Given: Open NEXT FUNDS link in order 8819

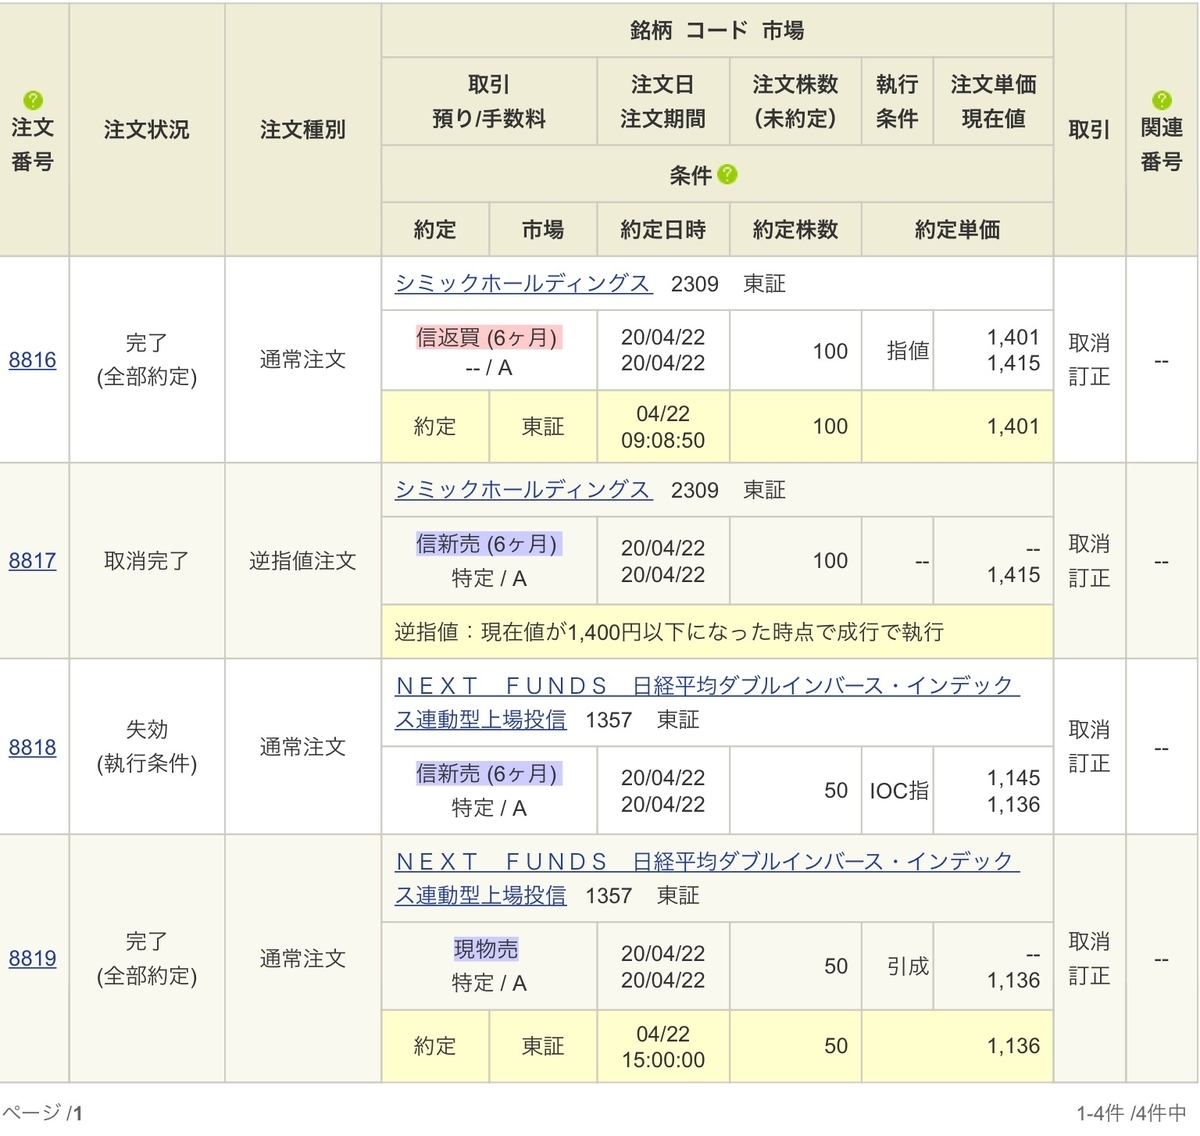Looking at the screenshot, I should (706, 878).
